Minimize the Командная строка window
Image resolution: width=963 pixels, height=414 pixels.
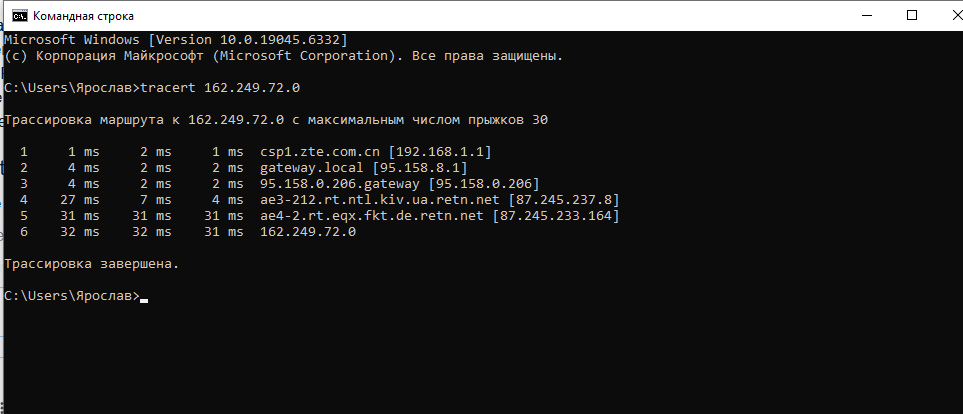pos(869,15)
